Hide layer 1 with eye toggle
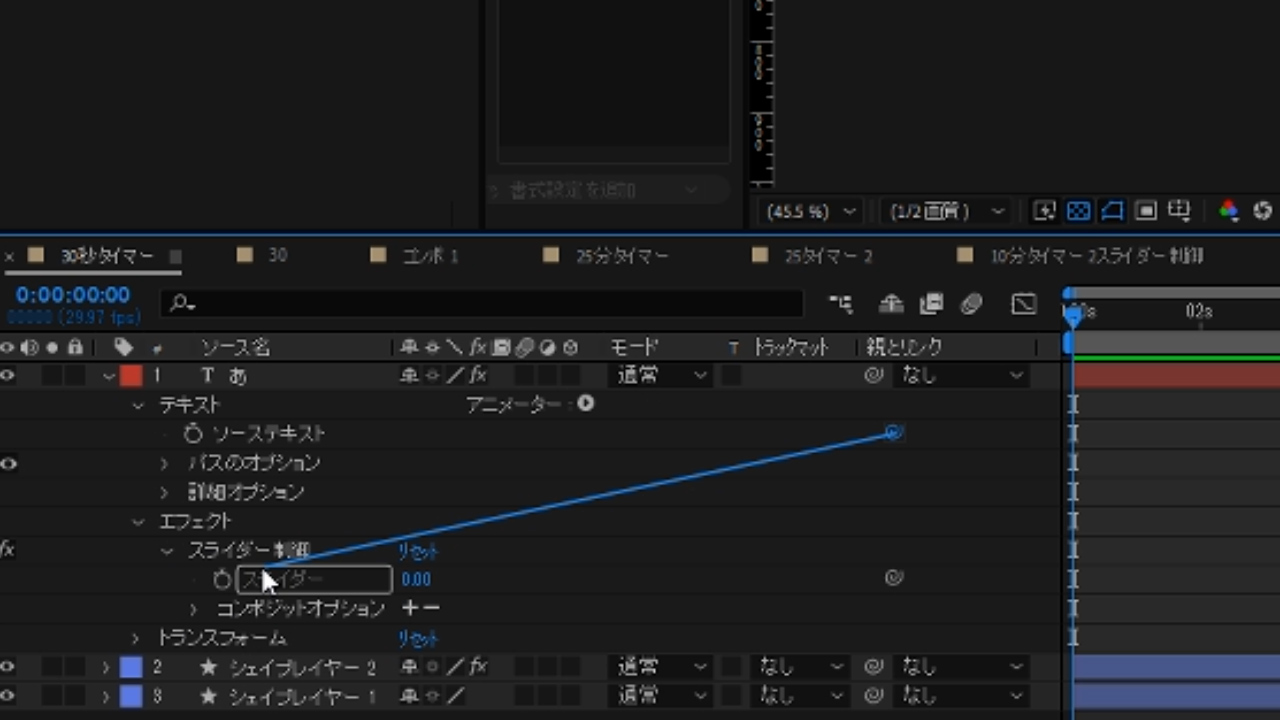 (x=9, y=376)
